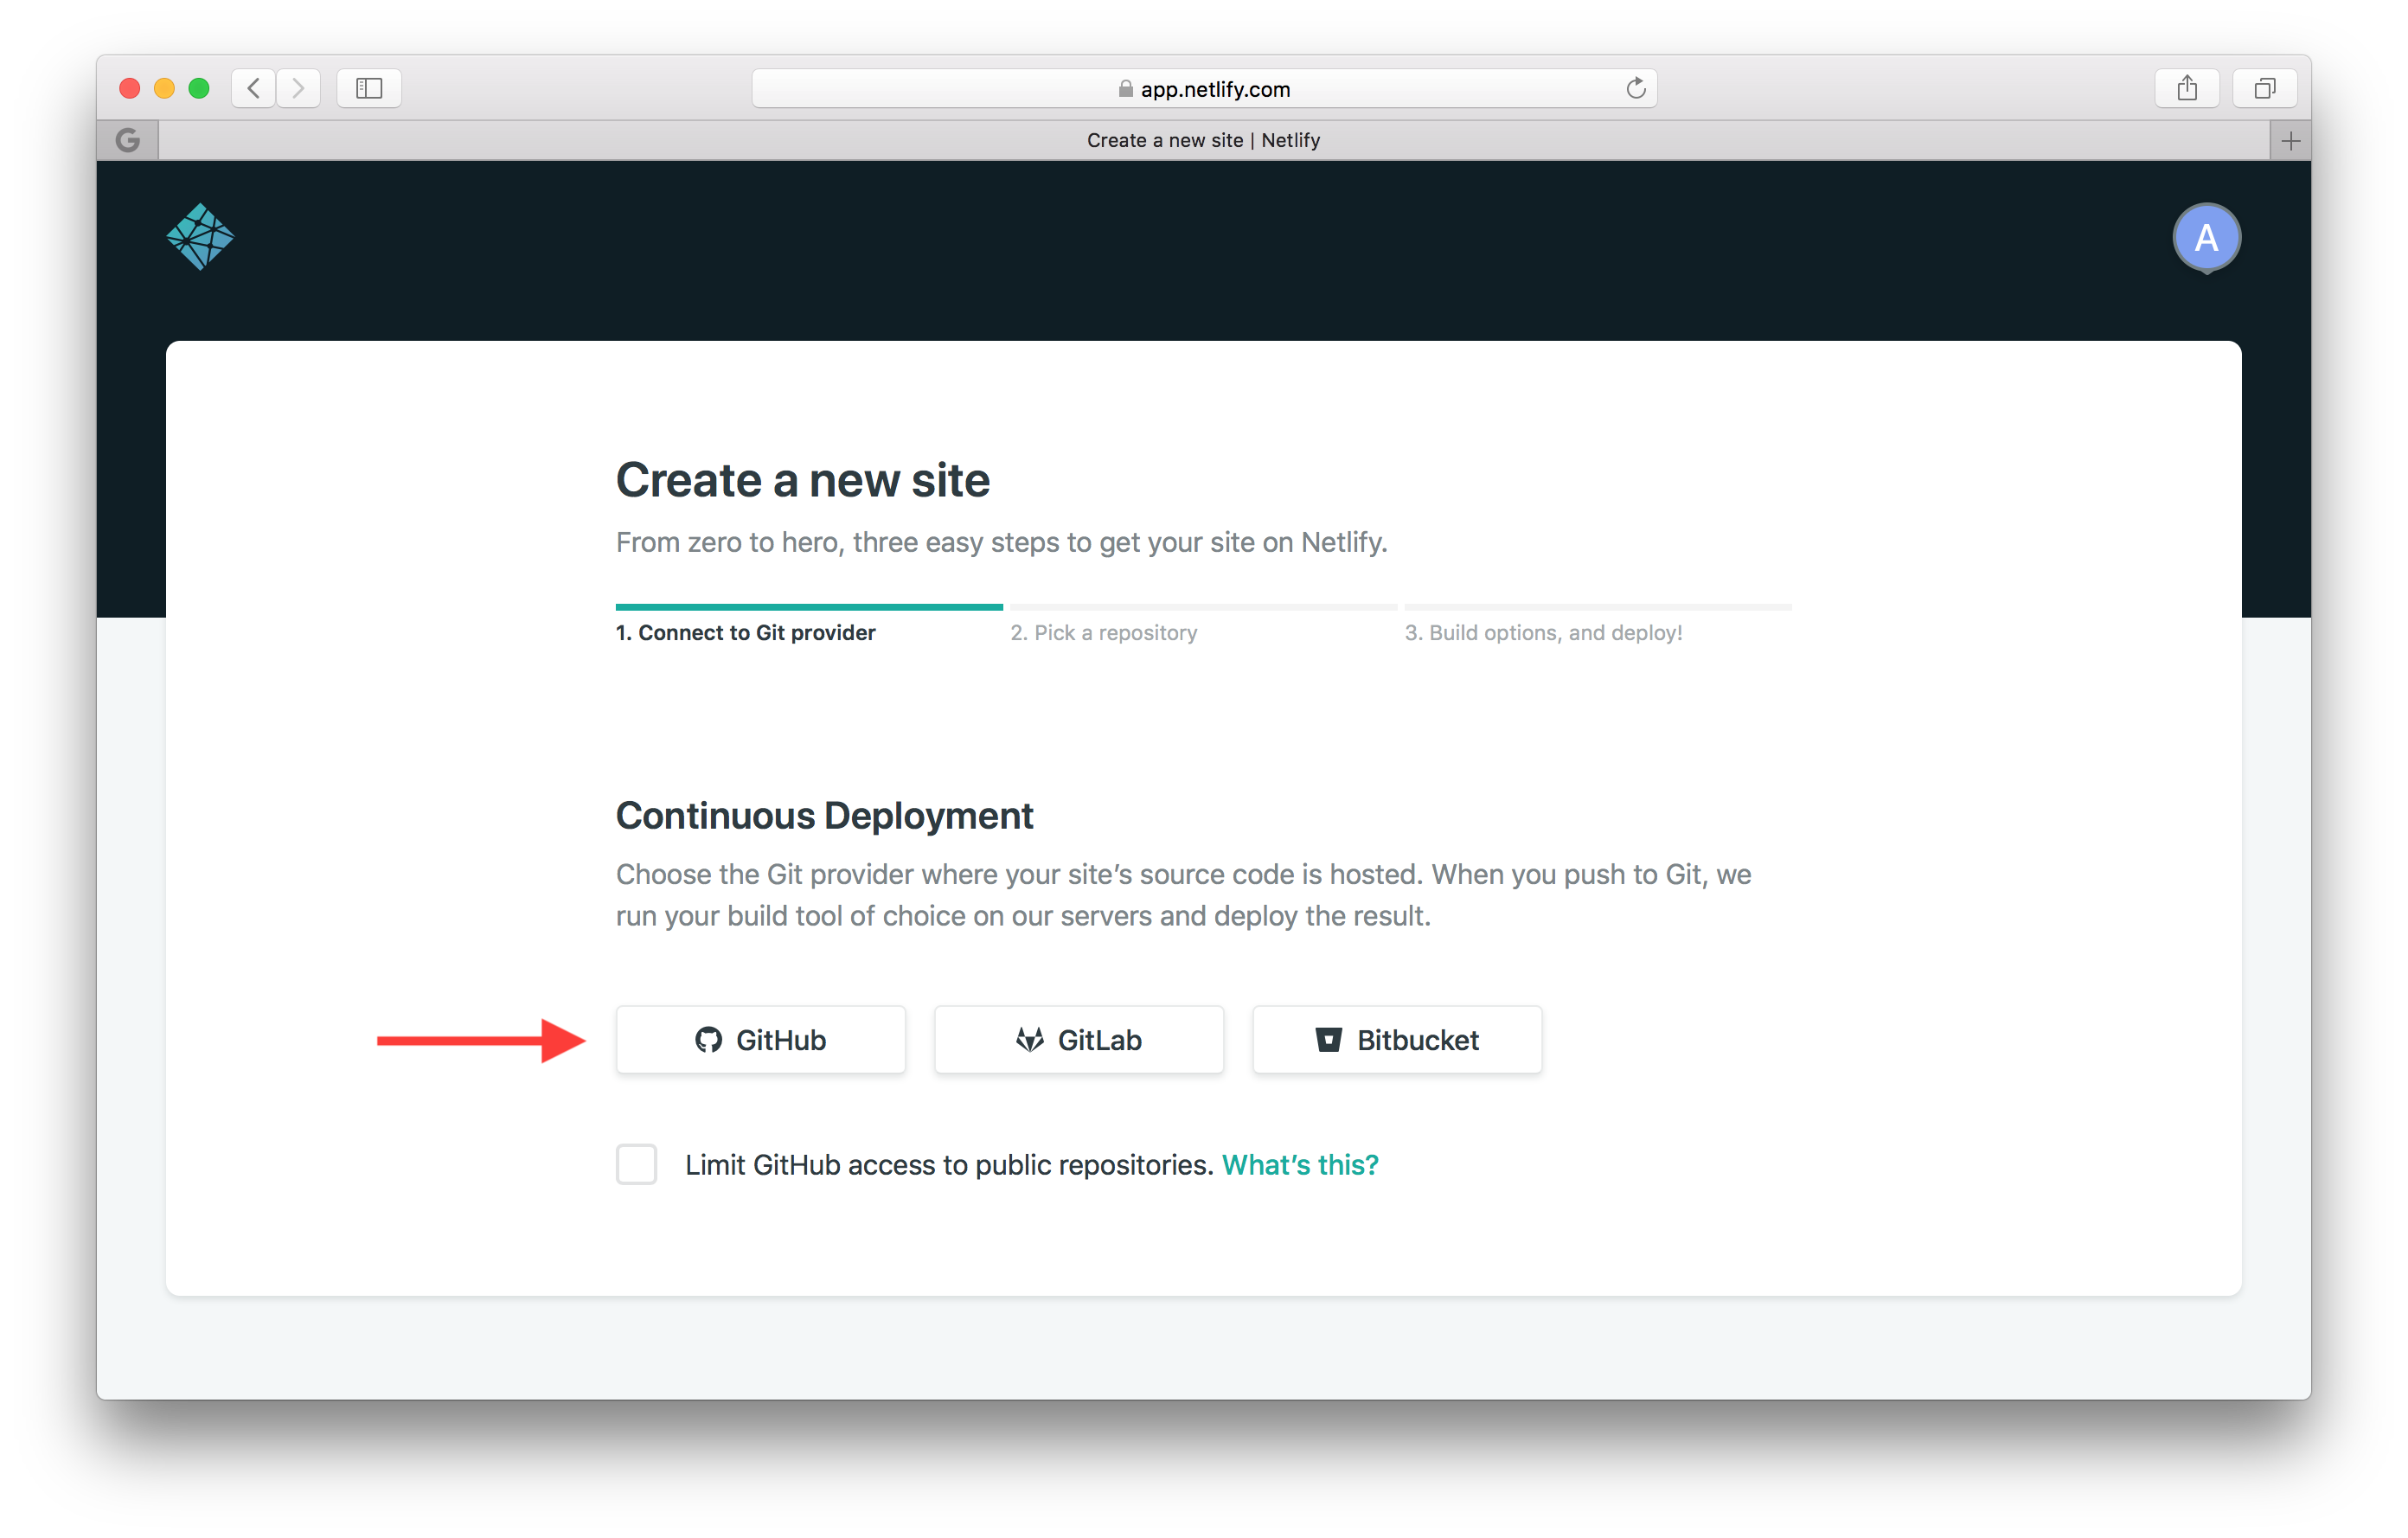The image size is (2408, 1538).
Task: Select step "1. Connect to Git provider"
Action: (x=745, y=632)
